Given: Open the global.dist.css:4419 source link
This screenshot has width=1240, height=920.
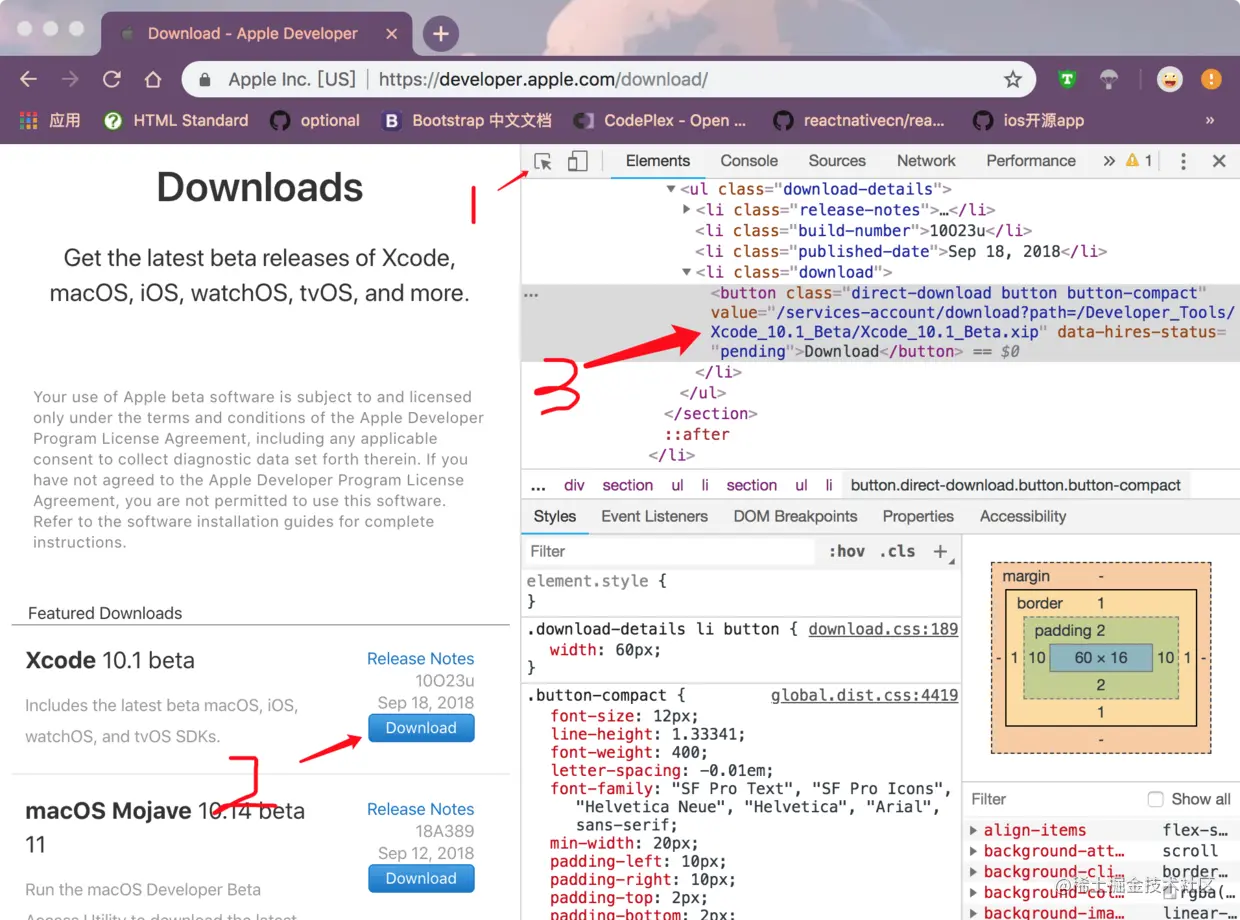Looking at the screenshot, I should tap(865, 696).
